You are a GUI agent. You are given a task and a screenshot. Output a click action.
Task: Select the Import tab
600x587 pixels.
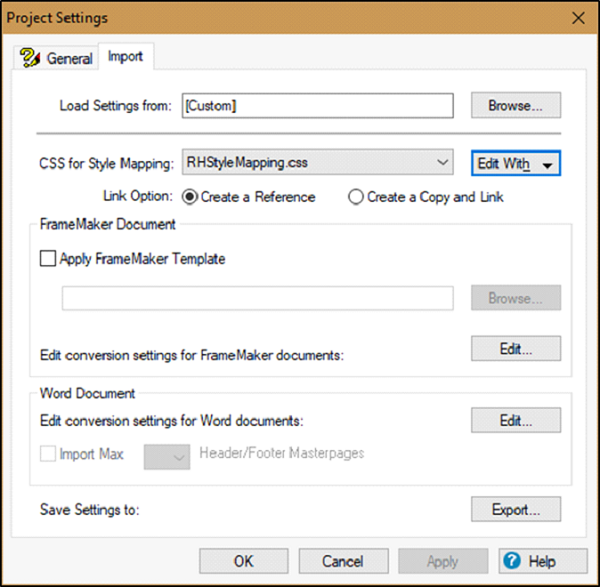tap(126, 57)
